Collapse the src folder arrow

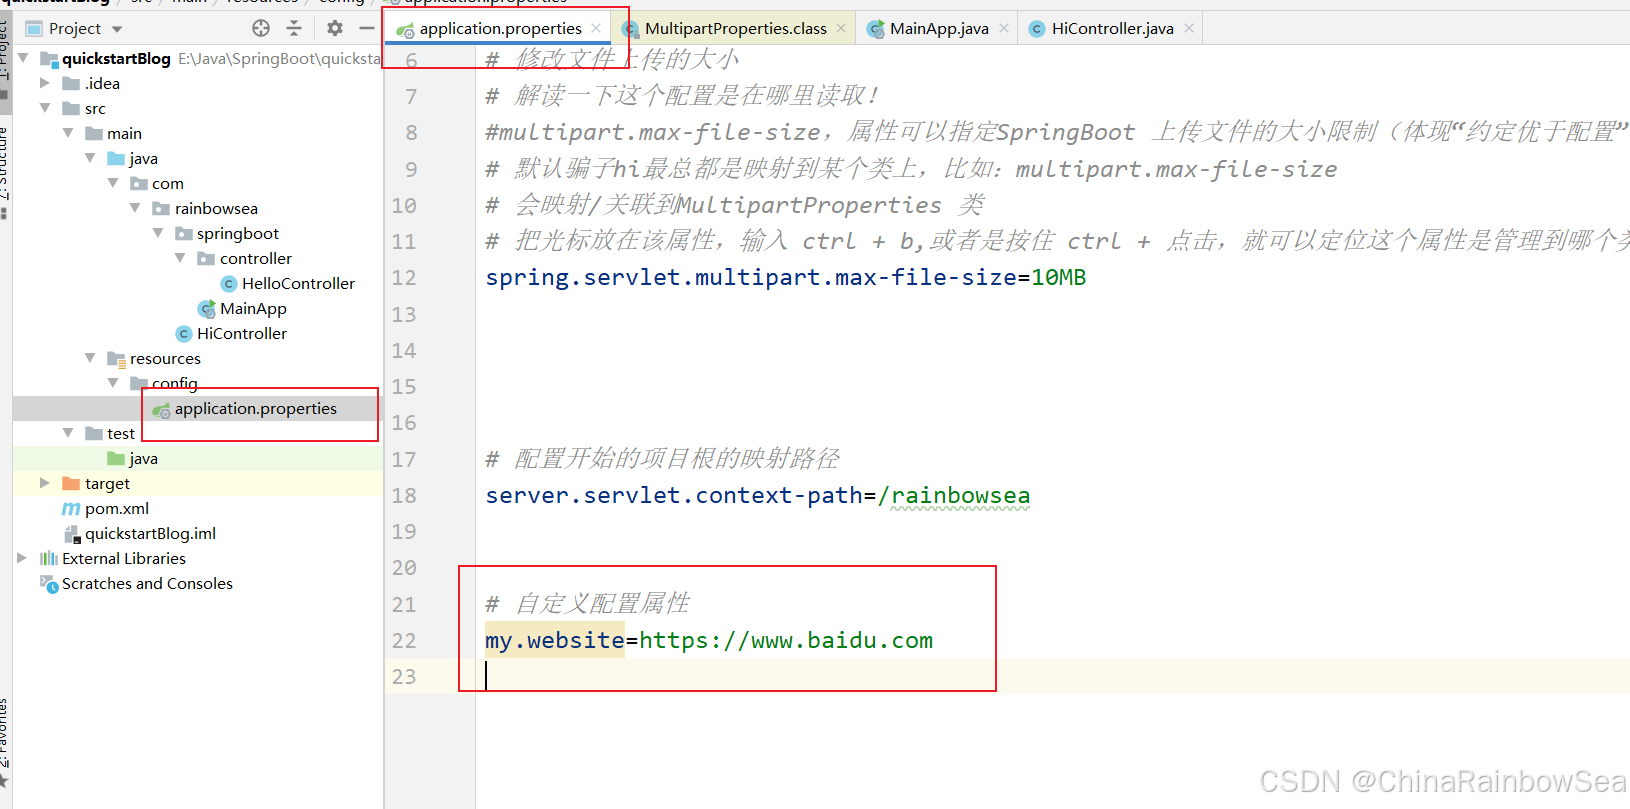pyautogui.click(x=45, y=108)
